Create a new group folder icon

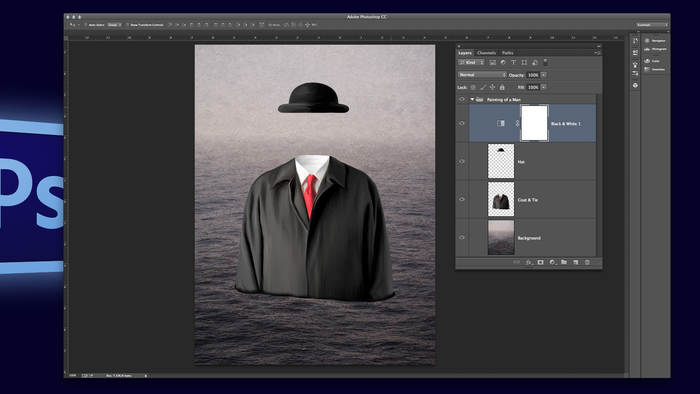[564, 262]
